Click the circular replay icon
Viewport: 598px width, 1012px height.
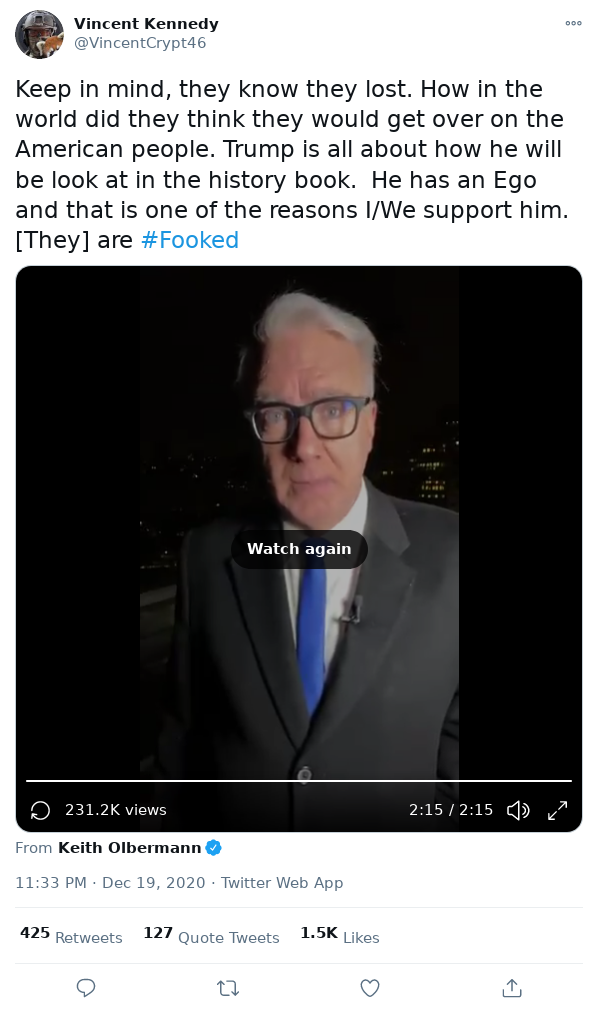click(40, 810)
